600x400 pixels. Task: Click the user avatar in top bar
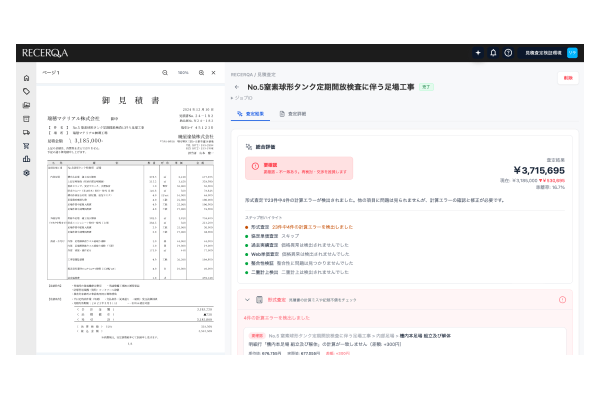(572, 52)
